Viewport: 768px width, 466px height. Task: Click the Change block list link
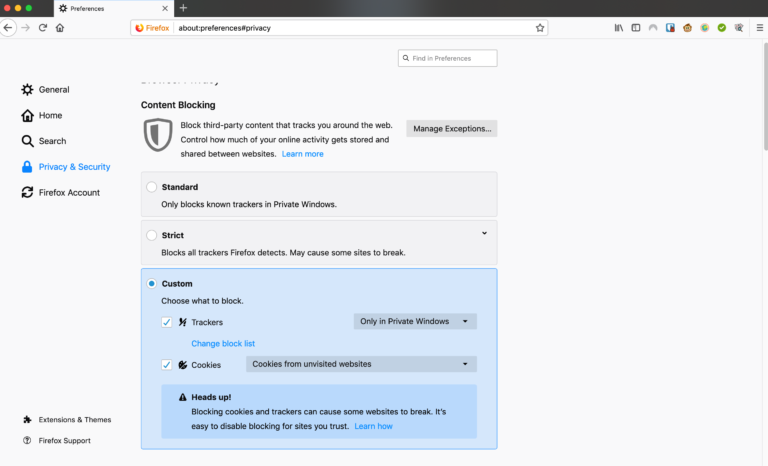point(223,344)
